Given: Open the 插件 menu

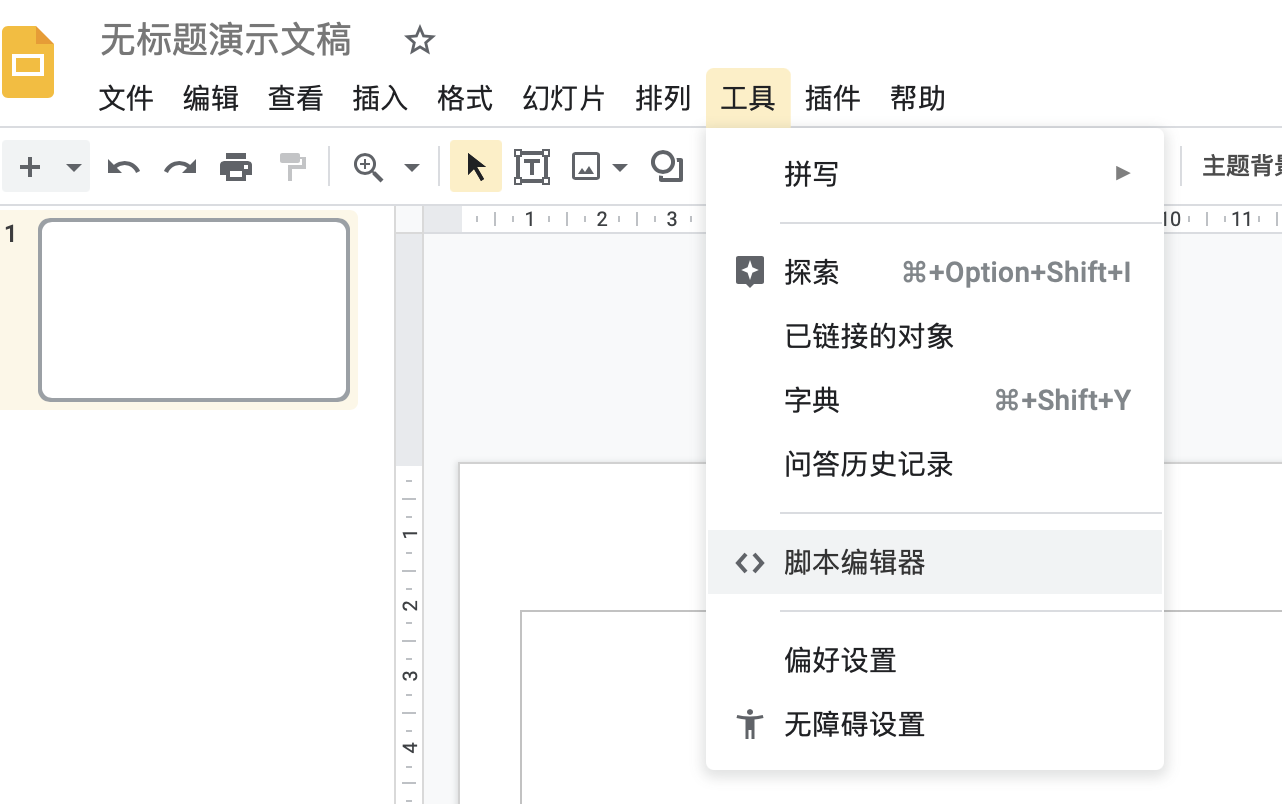Looking at the screenshot, I should [832, 98].
